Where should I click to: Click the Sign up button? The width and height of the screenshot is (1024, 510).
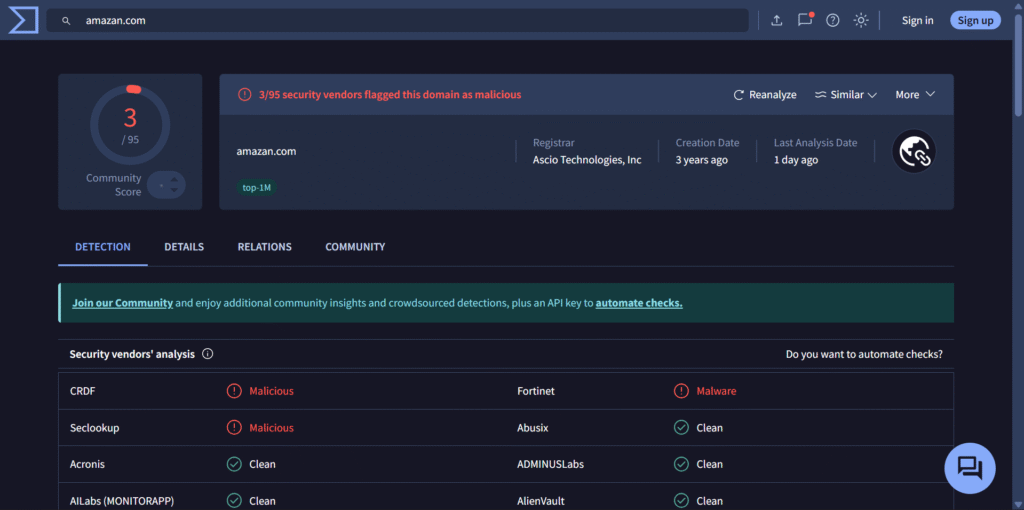tap(975, 20)
